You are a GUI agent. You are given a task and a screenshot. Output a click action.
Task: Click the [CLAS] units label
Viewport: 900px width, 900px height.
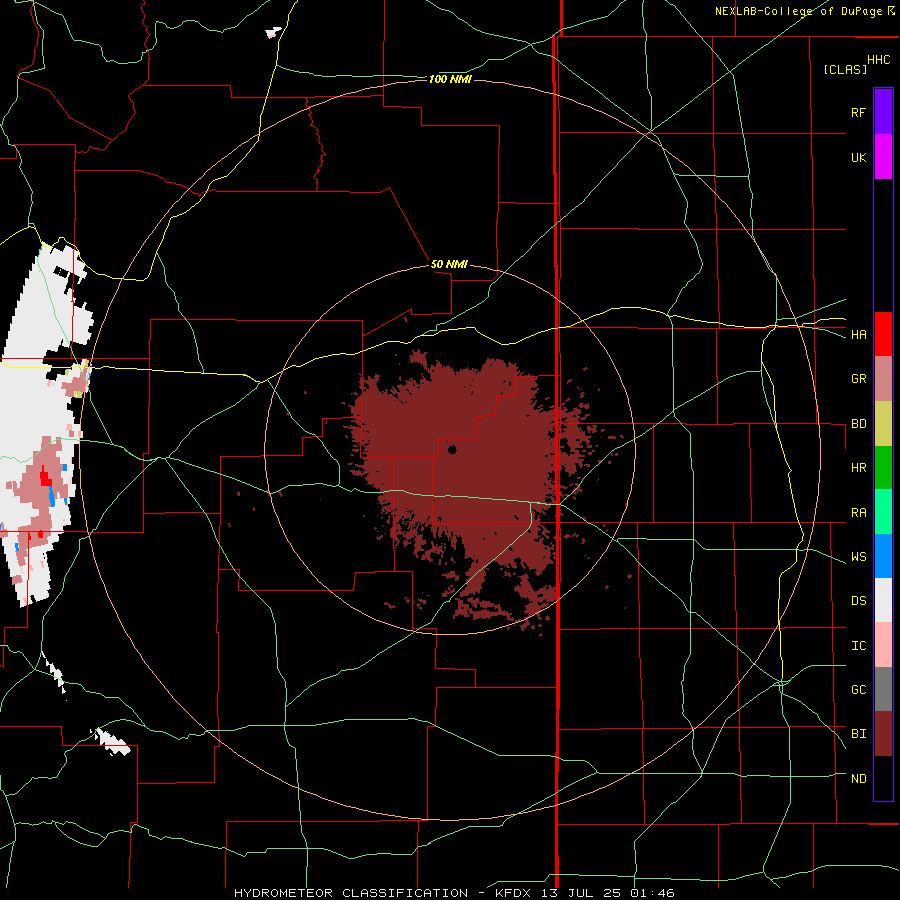click(845, 69)
